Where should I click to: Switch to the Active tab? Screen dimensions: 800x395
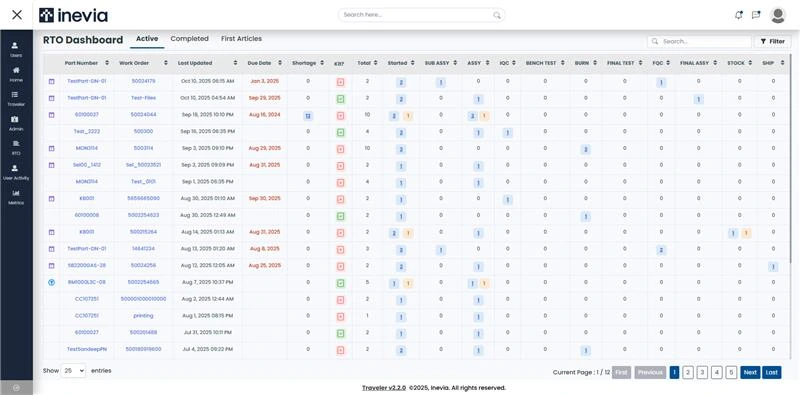(x=147, y=39)
